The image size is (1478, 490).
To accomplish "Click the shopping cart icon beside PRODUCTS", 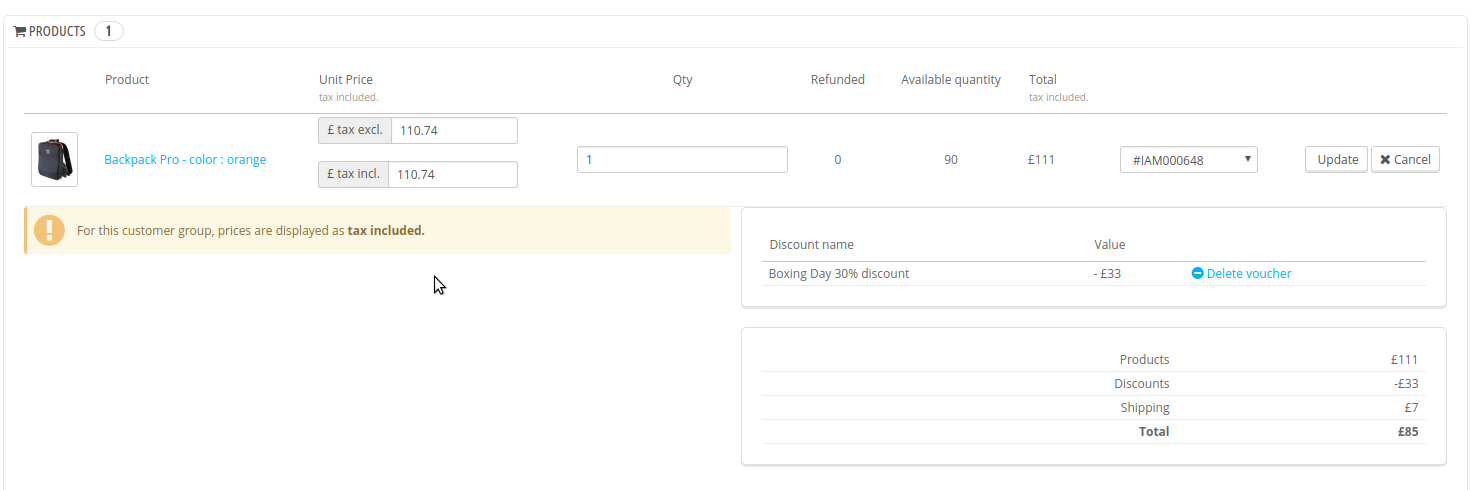I will point(19,32).
